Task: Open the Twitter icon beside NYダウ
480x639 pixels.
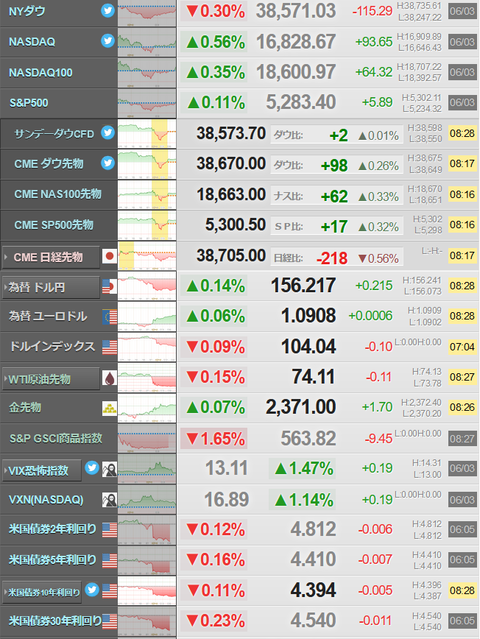Action: (x=108, y=11)
